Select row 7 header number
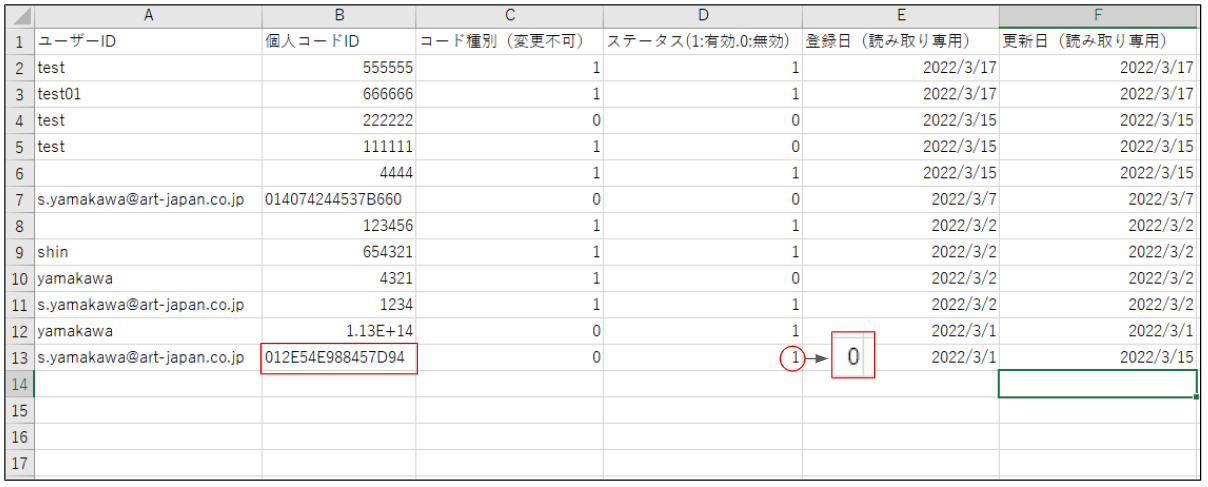1208x487 pixels. point(19,199)
